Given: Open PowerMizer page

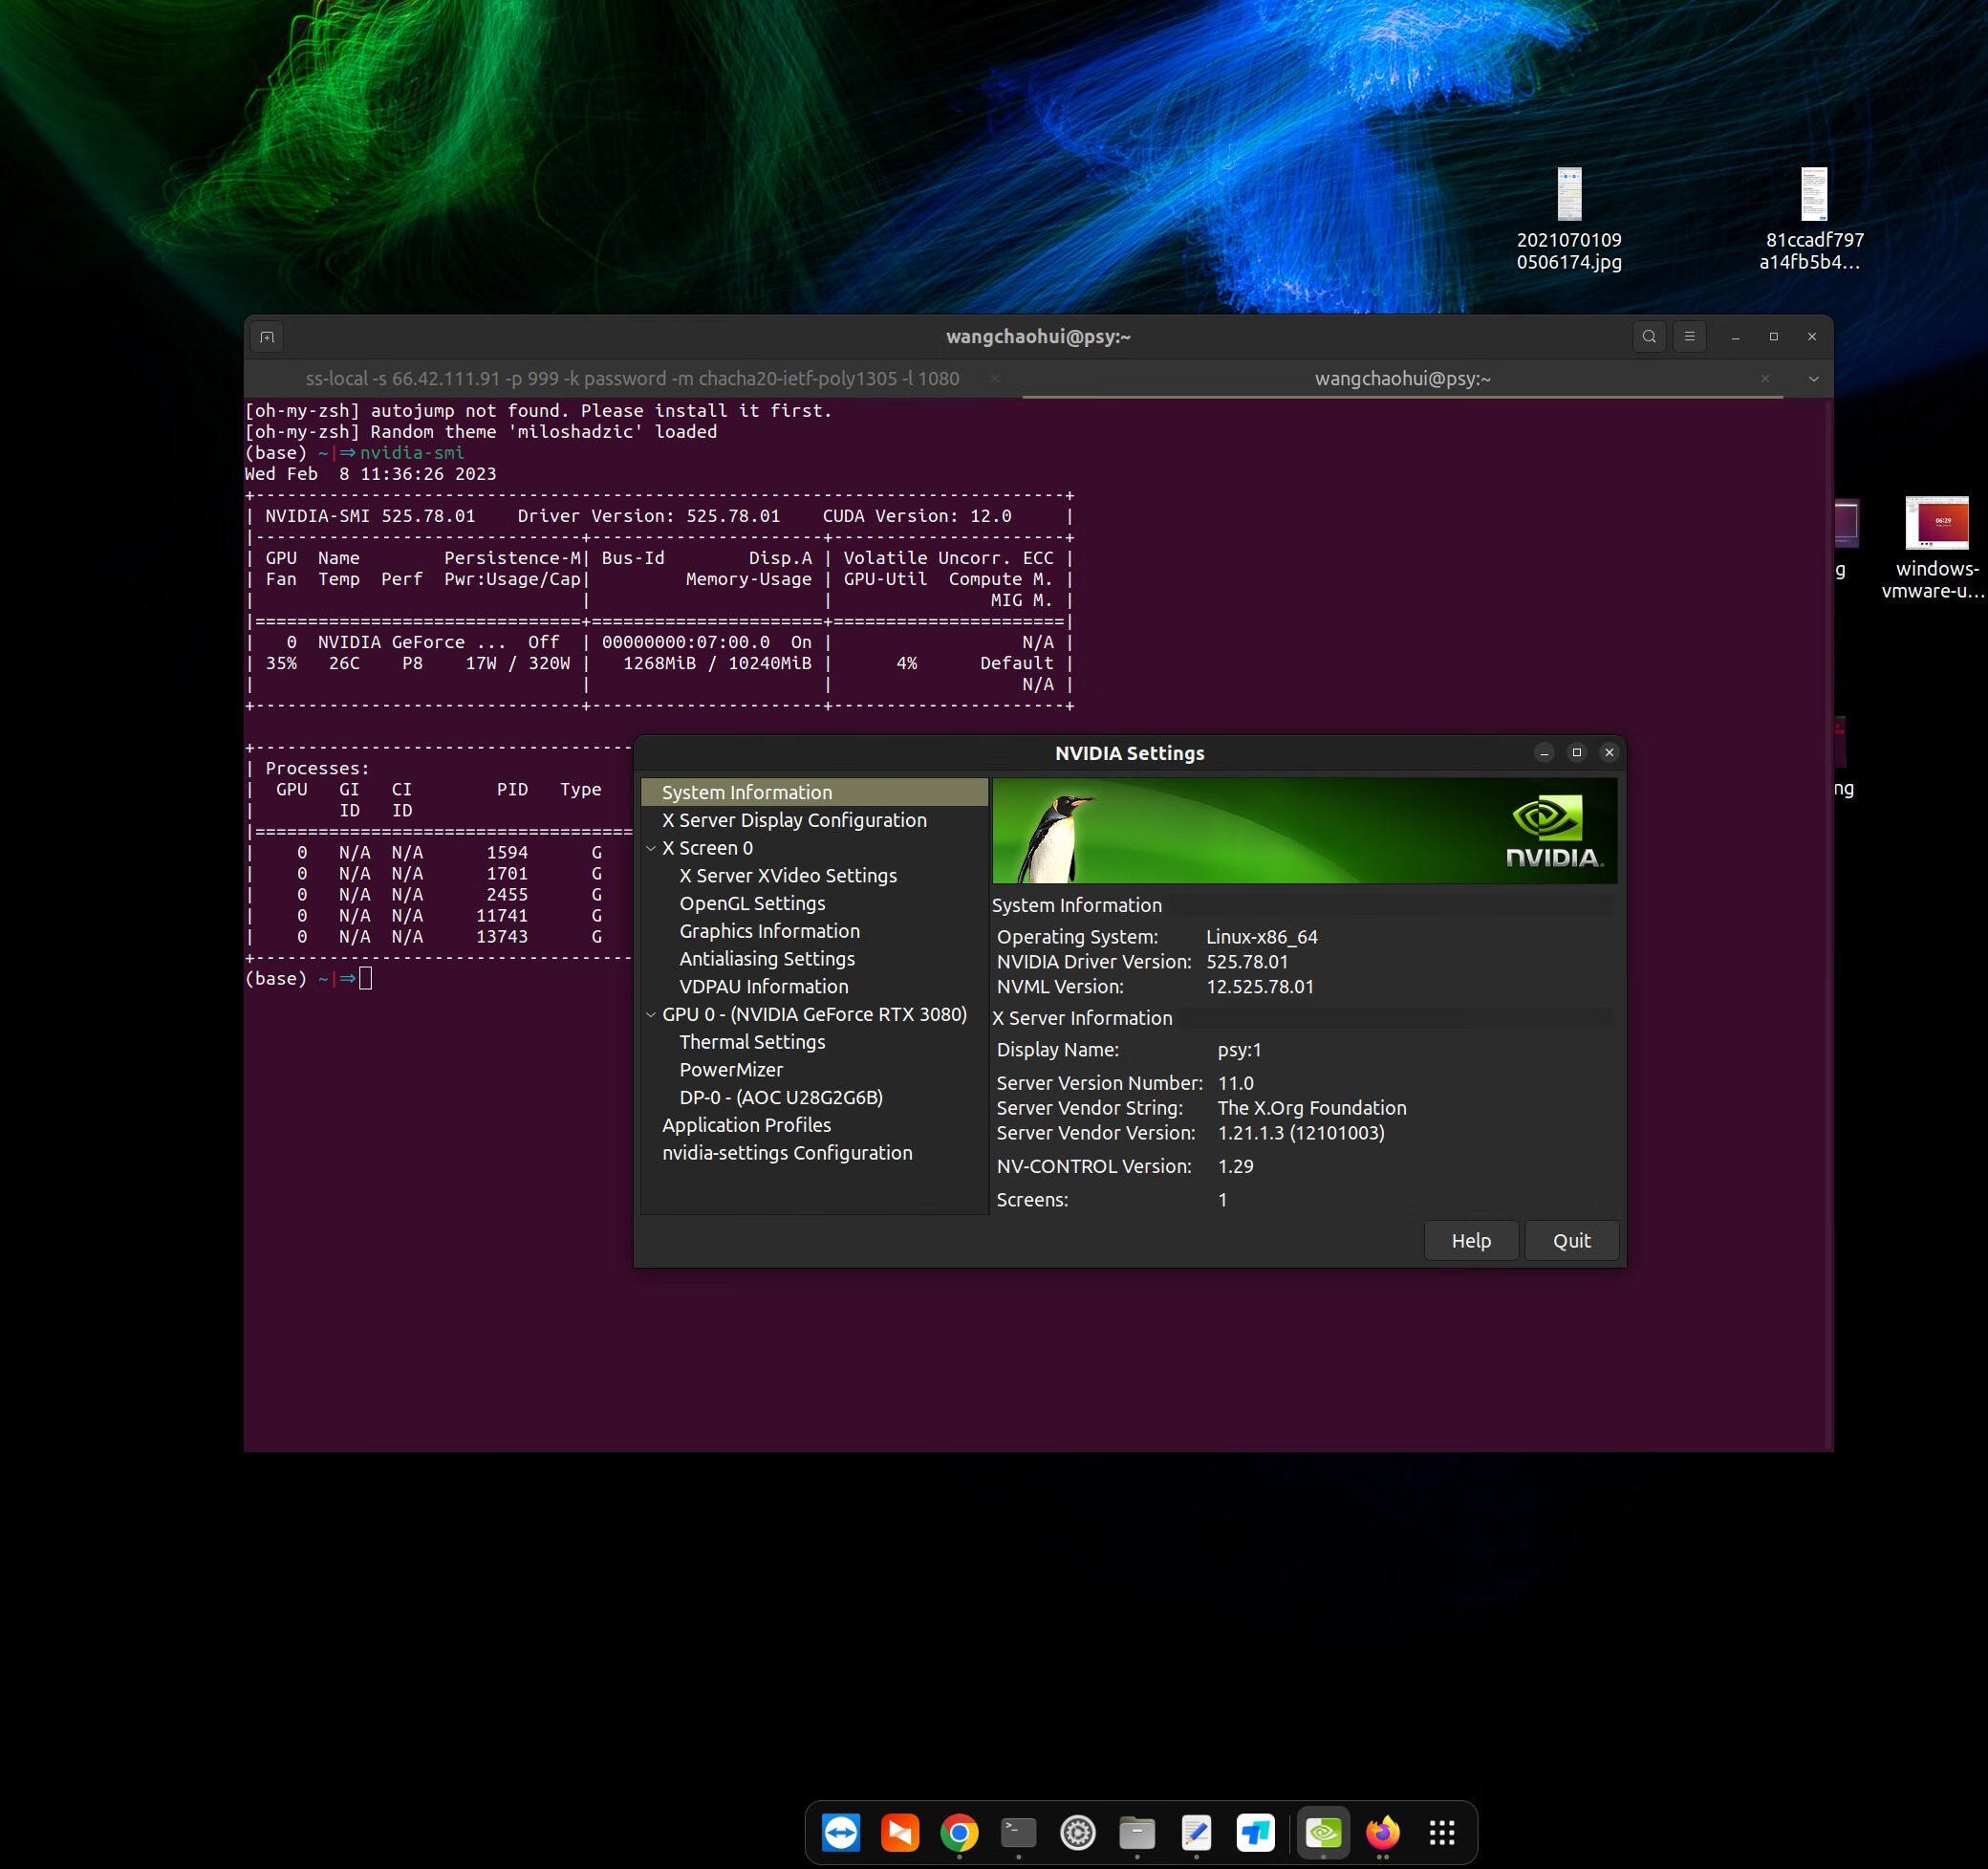Looking at the screenshot, I should (731, 1070).
